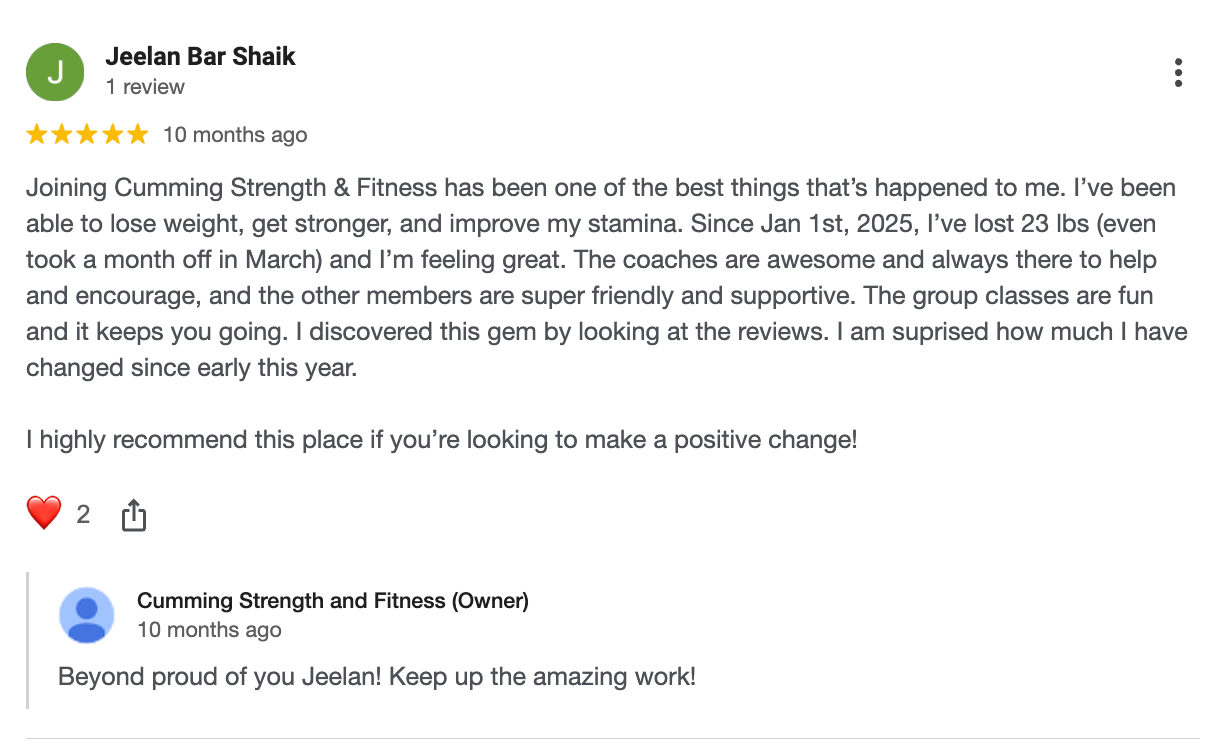
Task: Open Jeelan Bar Shaik's profile name
Action: click(200, 57)
